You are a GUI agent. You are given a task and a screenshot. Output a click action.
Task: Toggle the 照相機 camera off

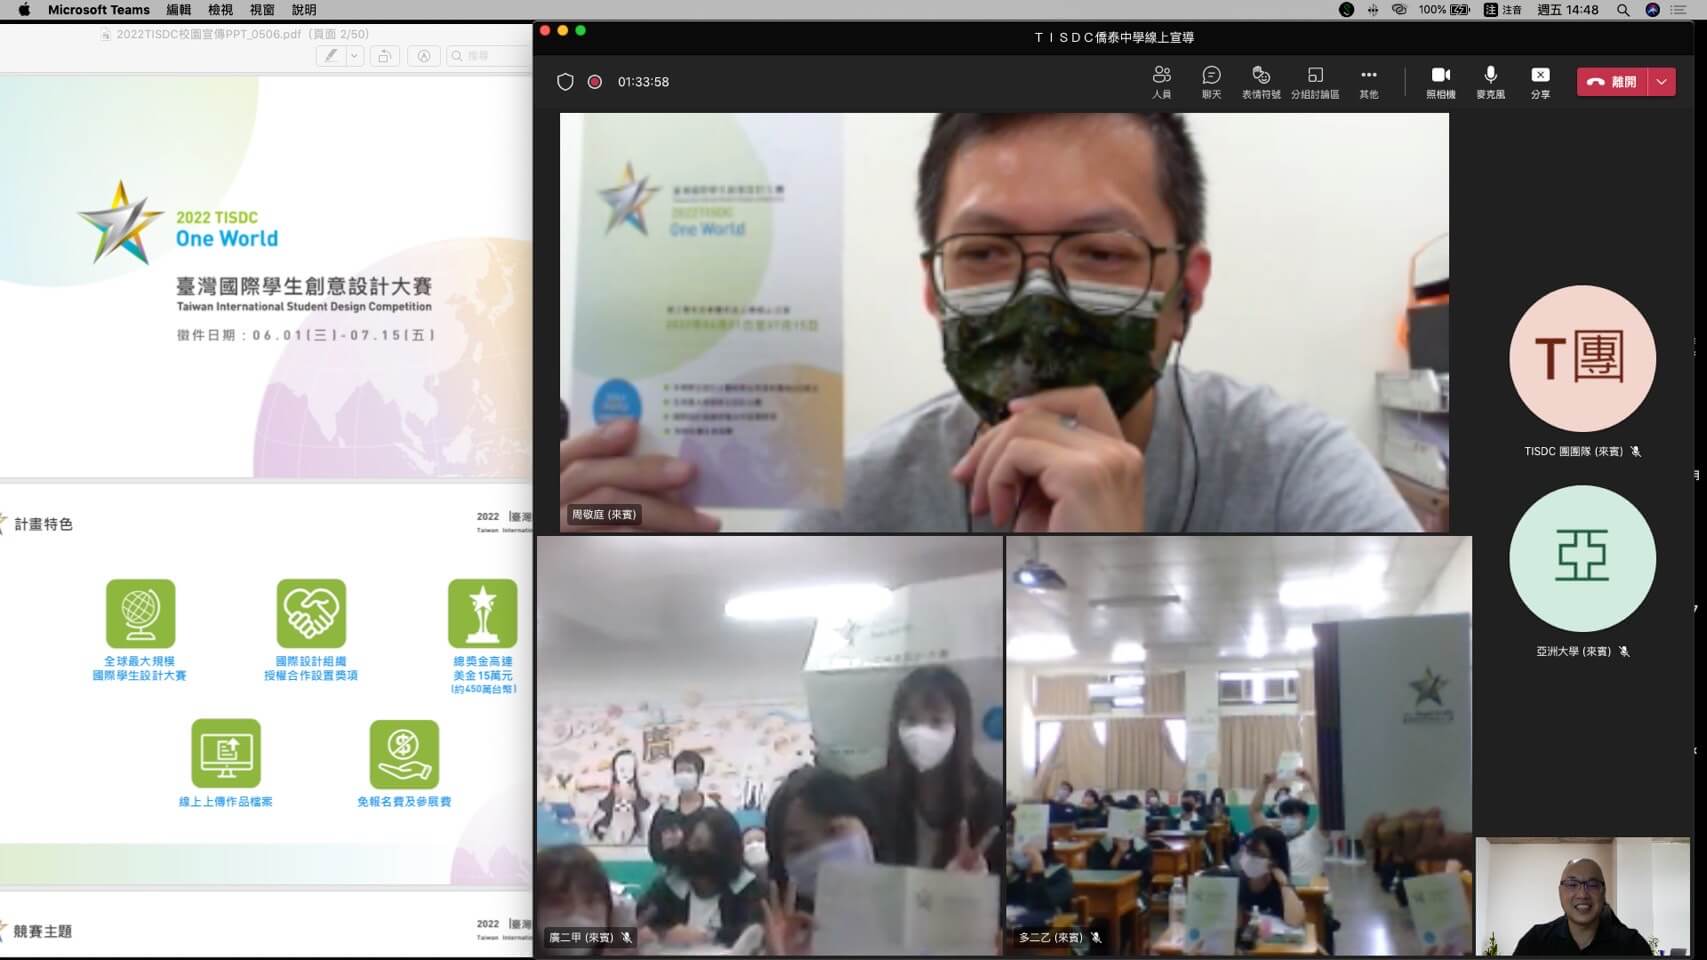point(1440,81)
